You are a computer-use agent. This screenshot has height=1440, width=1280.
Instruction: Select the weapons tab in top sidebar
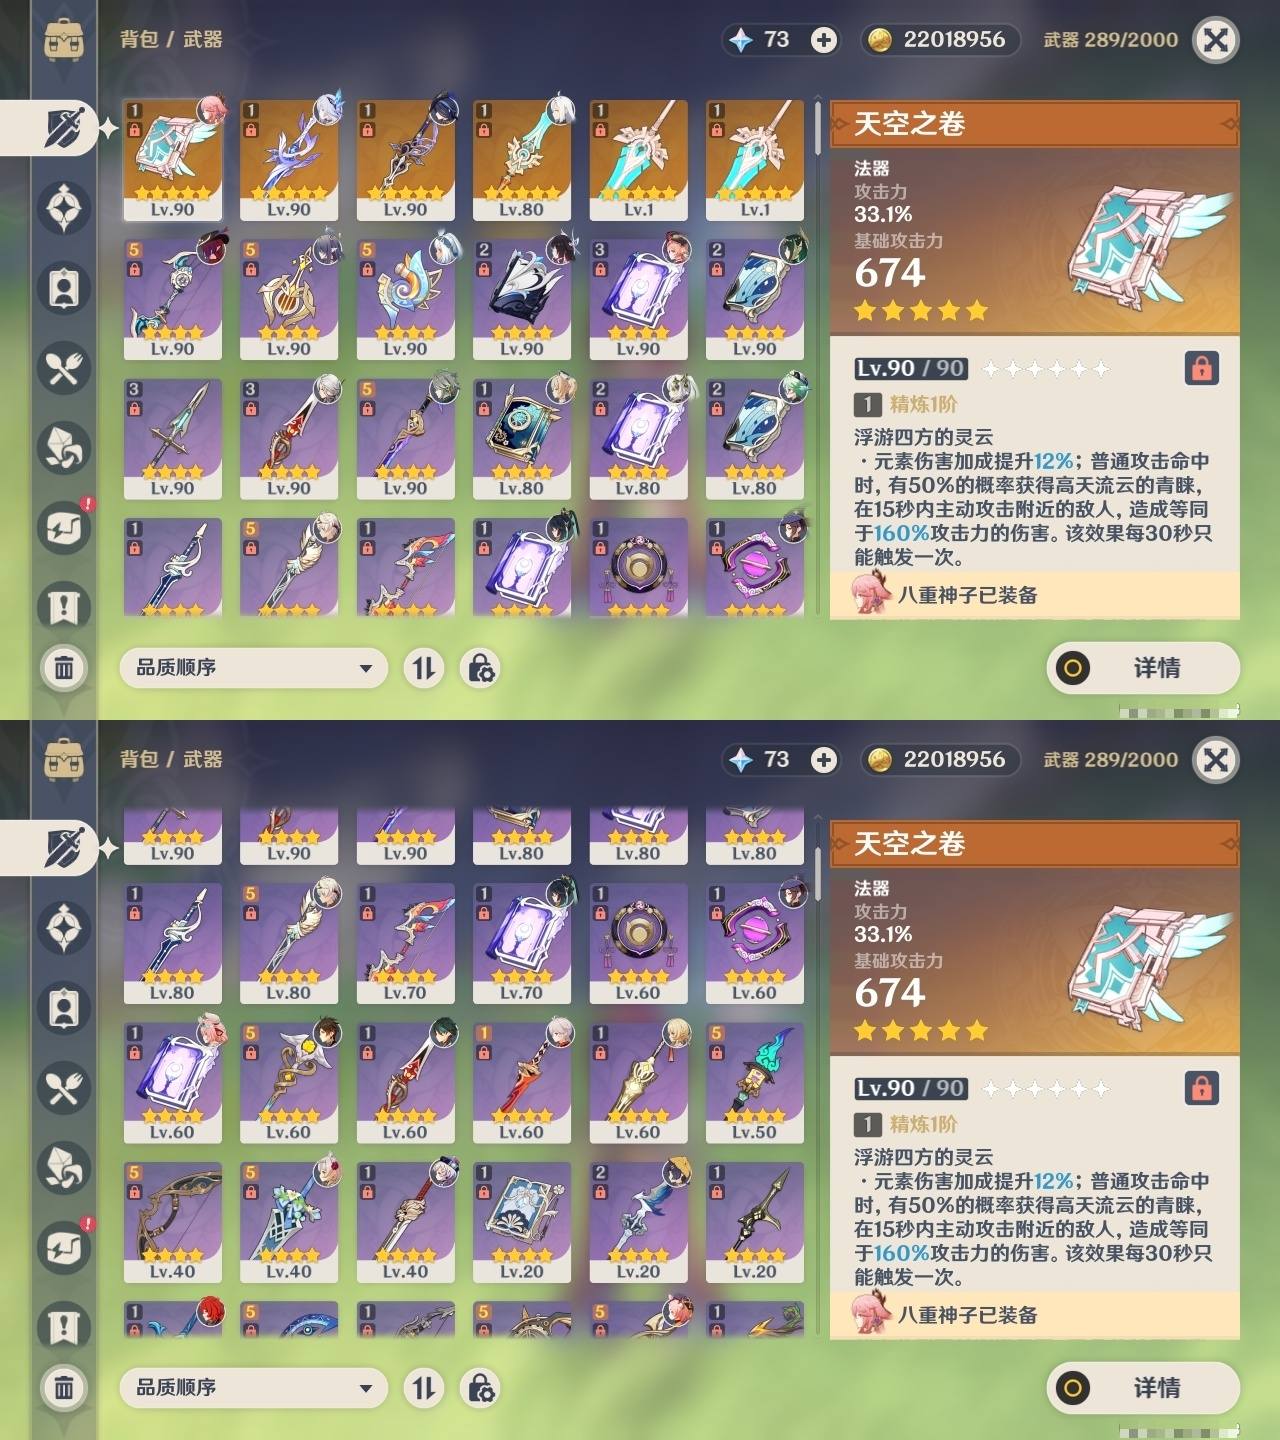click(64, 128)
